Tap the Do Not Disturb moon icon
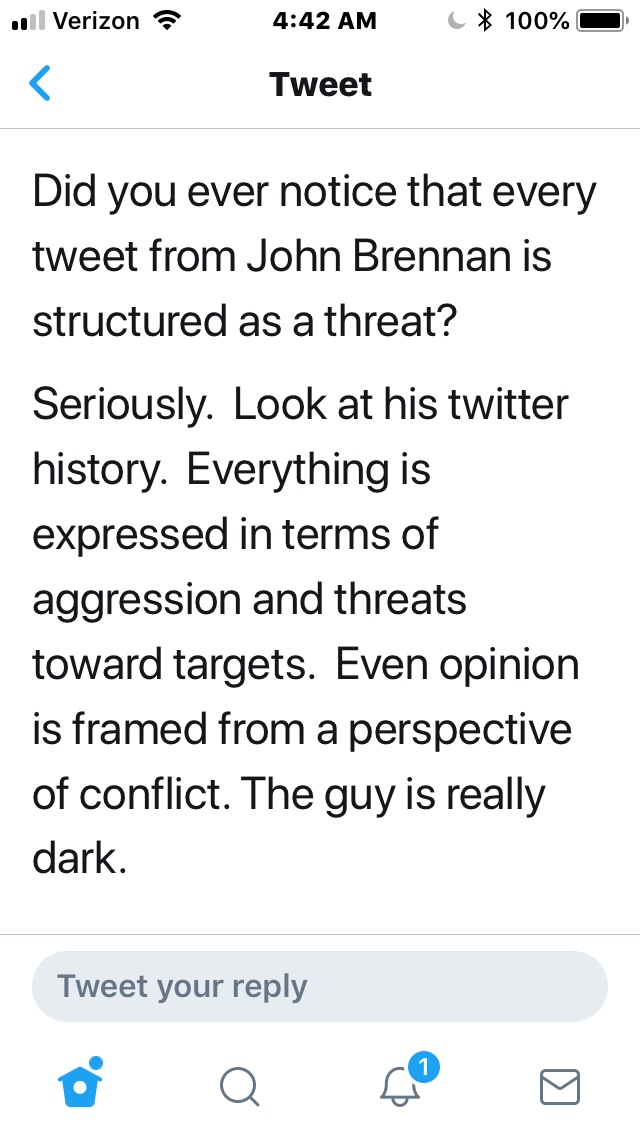 click(x=457, y=20)
